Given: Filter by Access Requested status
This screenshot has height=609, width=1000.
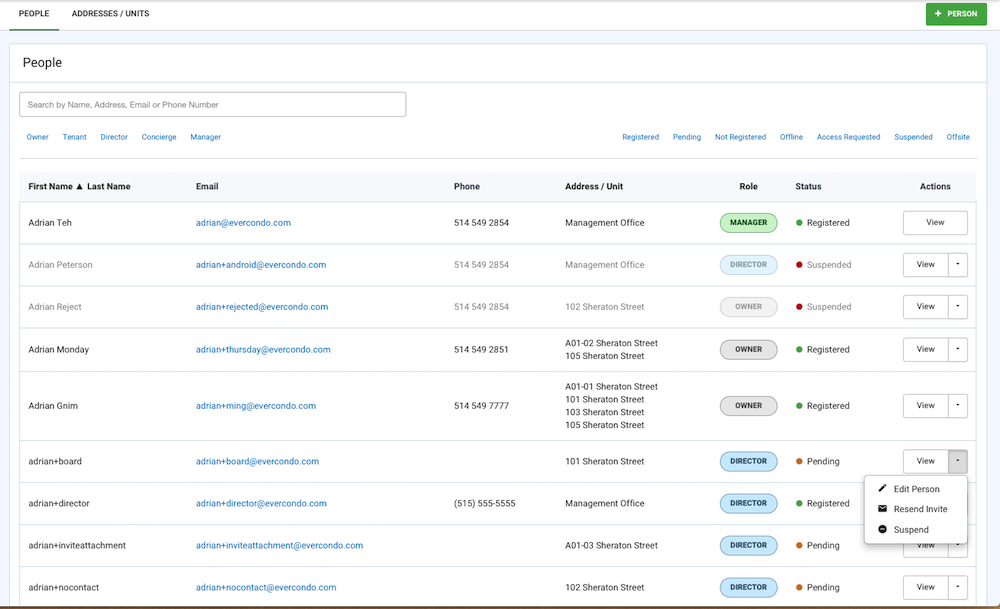Looking at the screenshot, I should coord(848,137).
